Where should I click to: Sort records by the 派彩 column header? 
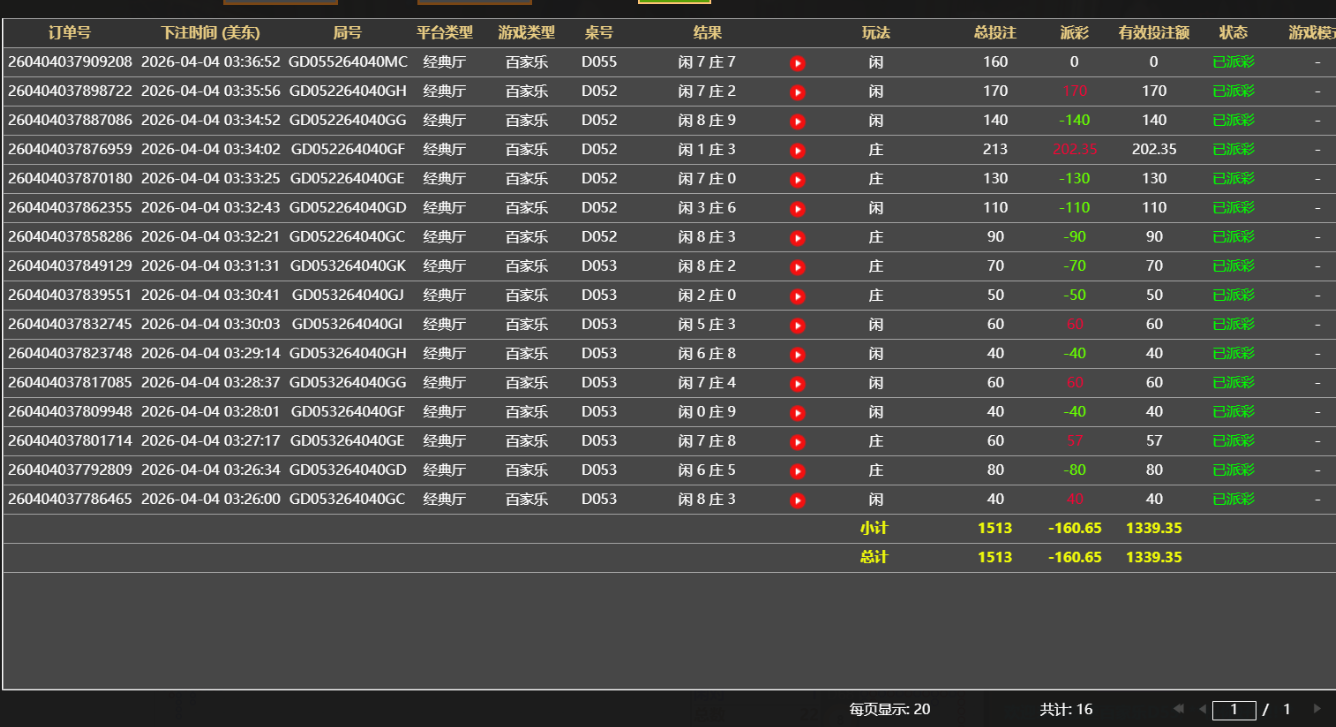click(1074, 32)
